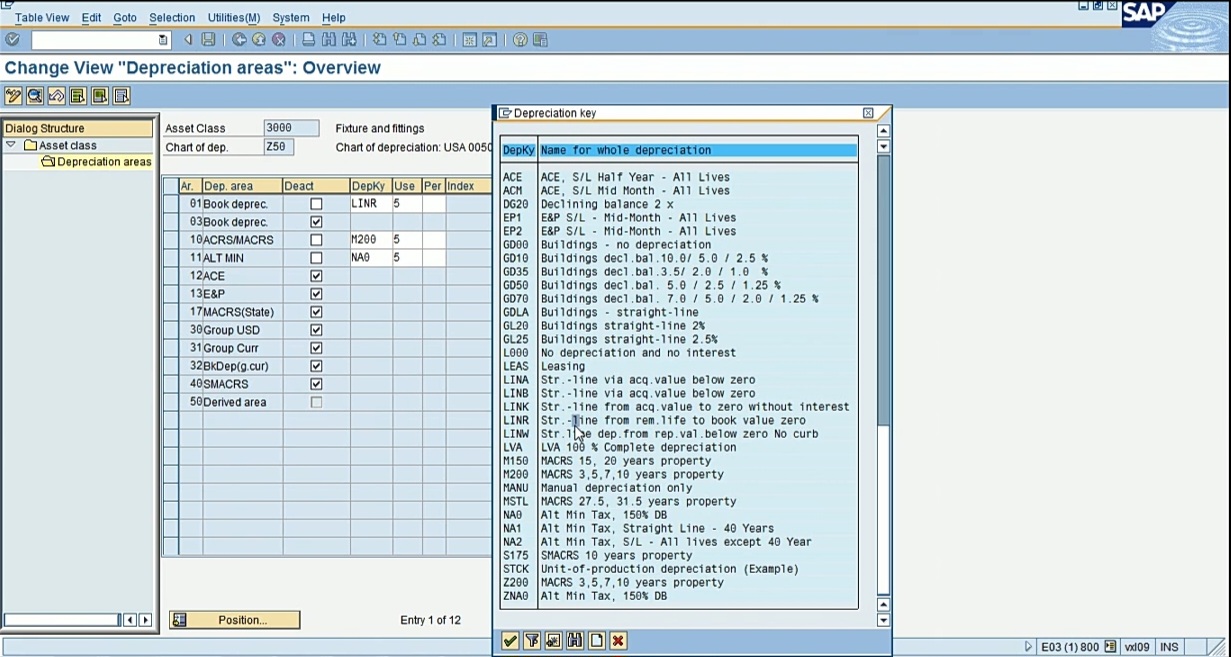
Task: Cancel dialog with red X icon in footer
Action: (618, 641)
